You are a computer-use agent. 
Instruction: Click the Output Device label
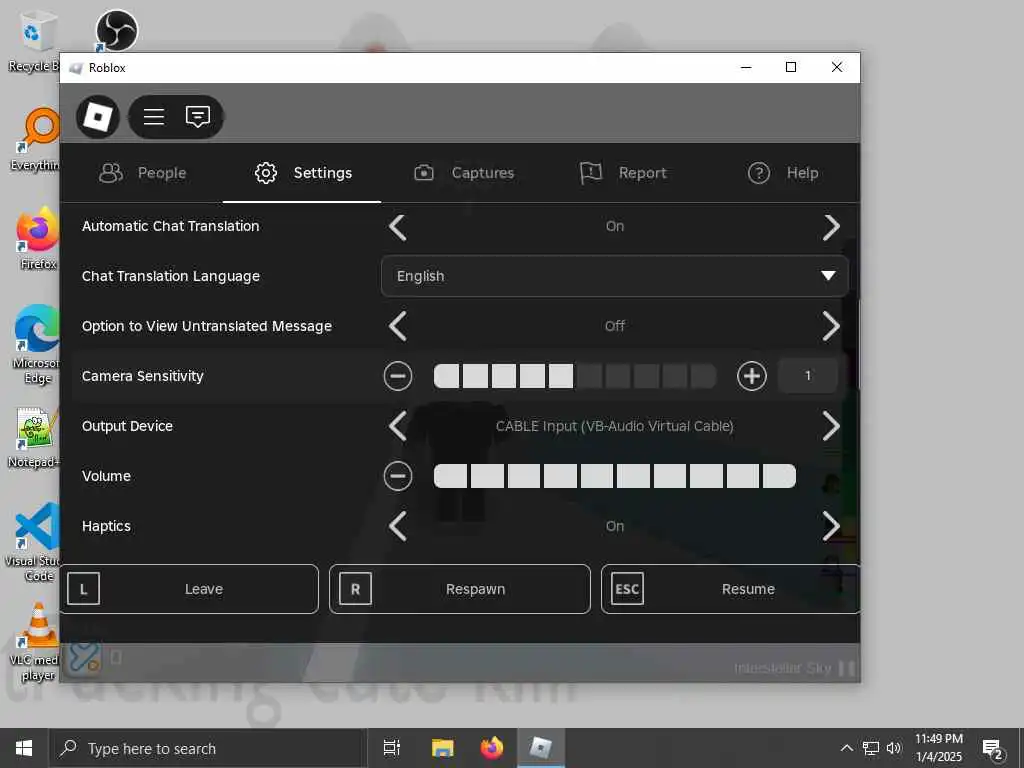tap(127, 426)
